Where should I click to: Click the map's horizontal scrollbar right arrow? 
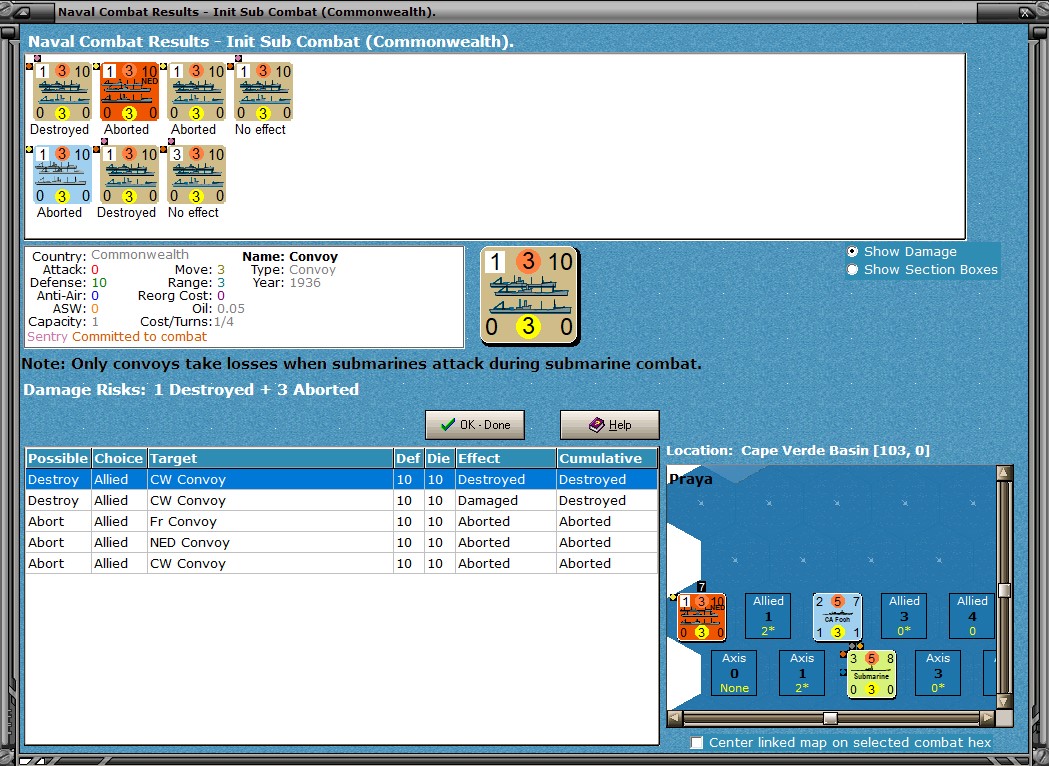(987, 719)
